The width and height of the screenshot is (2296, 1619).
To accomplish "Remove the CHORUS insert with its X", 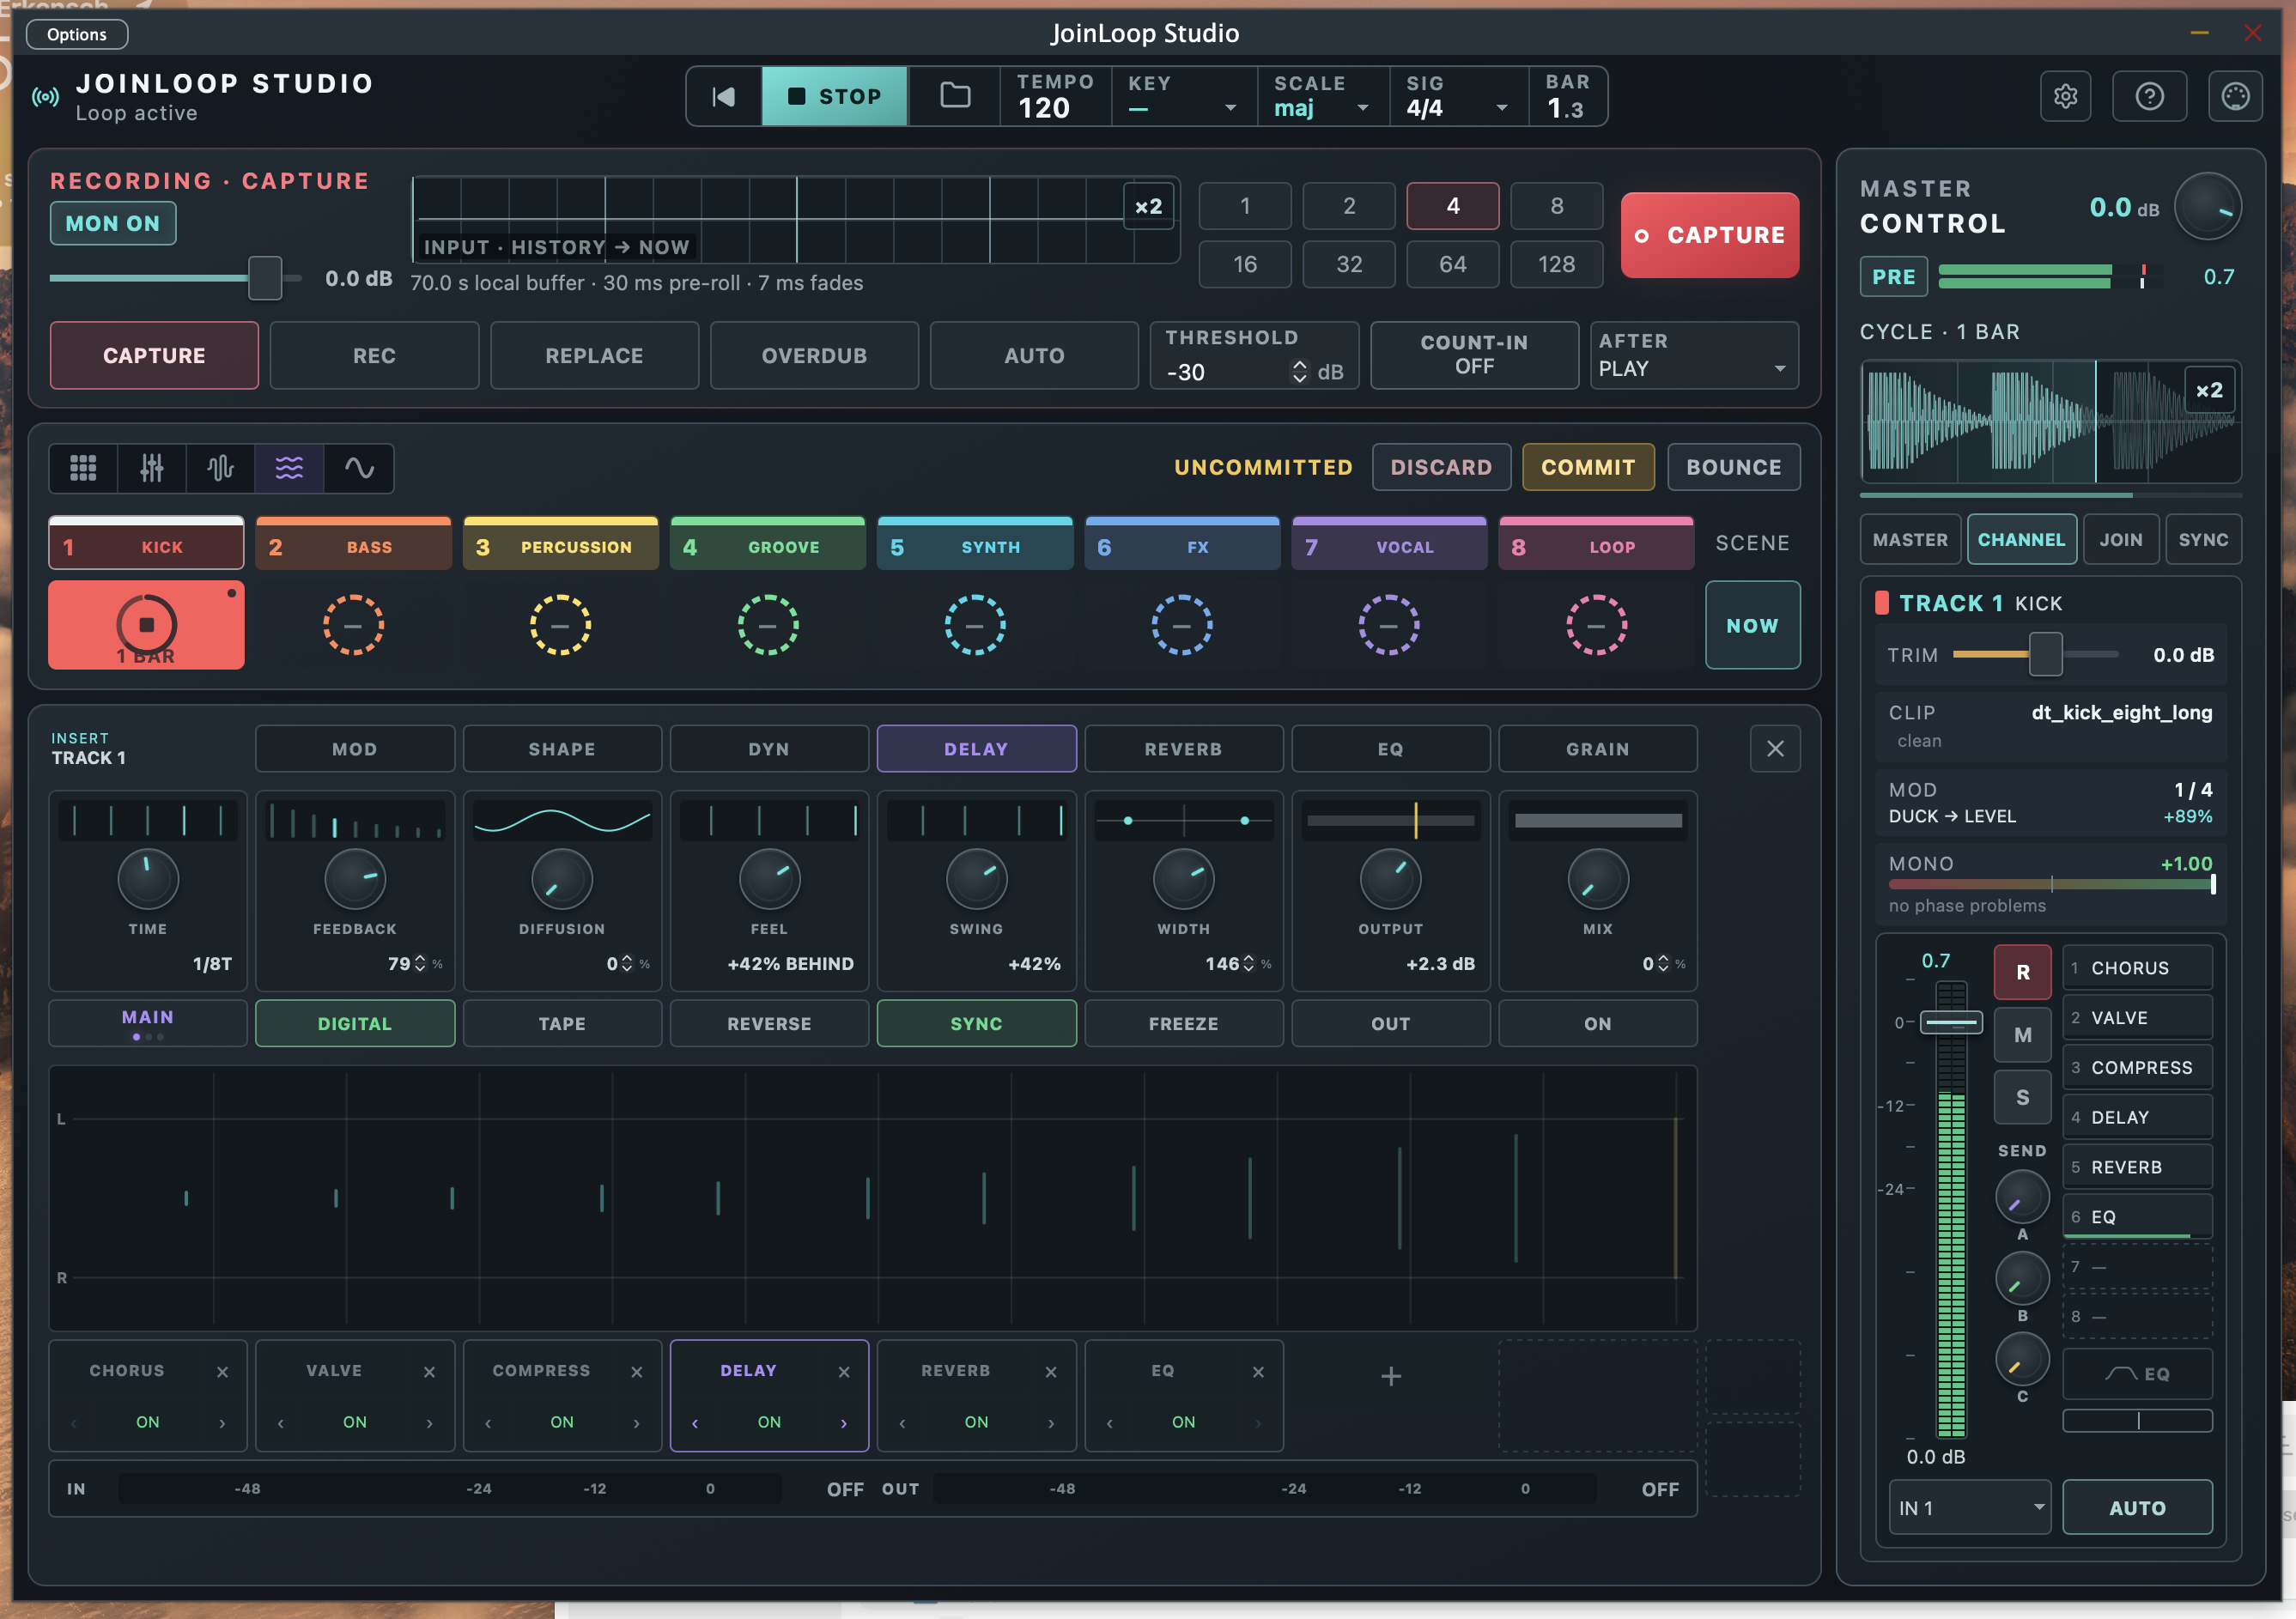I will [222, 1372].
